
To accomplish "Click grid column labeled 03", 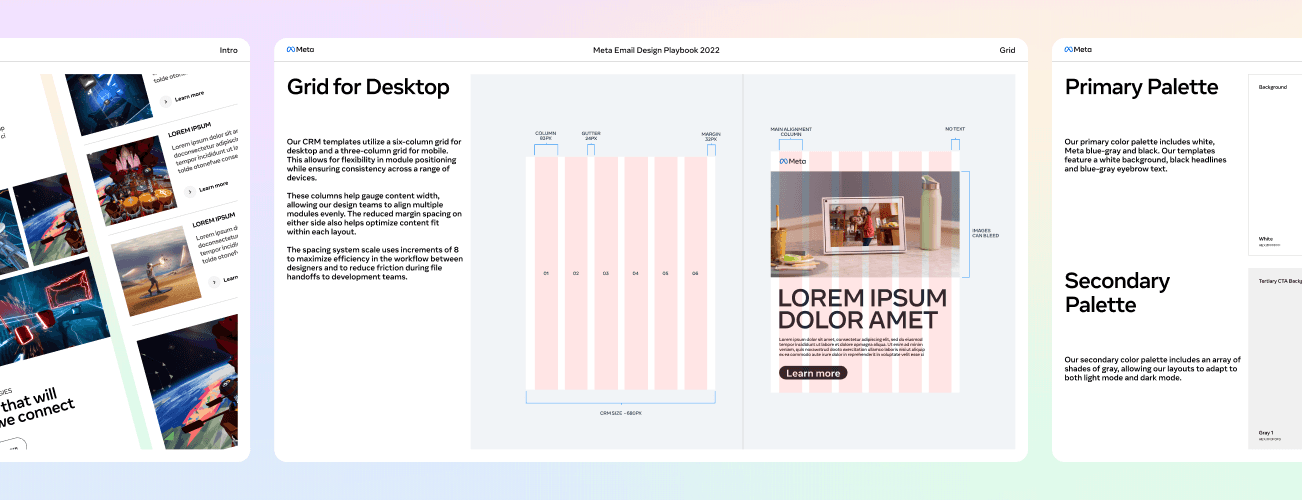I will [606, 272].
